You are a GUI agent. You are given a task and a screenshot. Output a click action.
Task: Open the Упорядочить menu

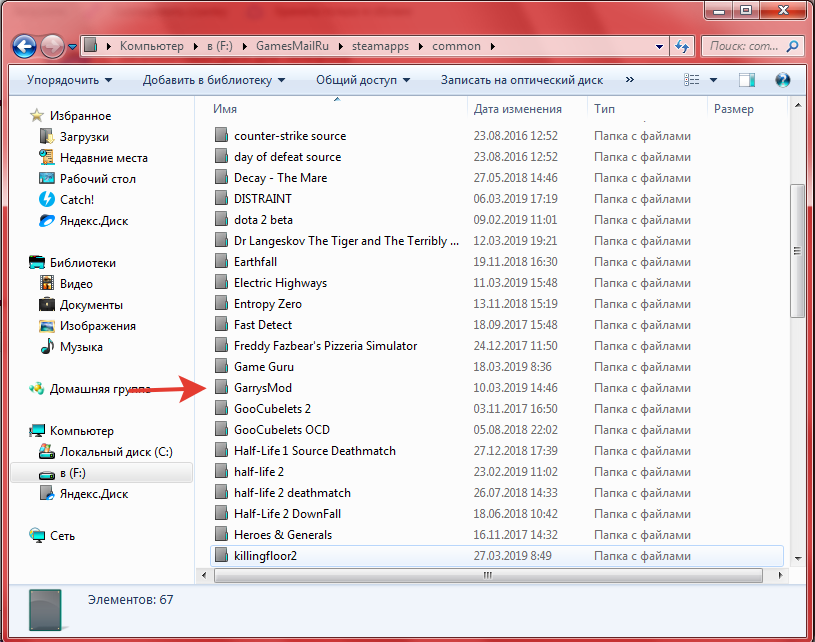pos(70,80)
